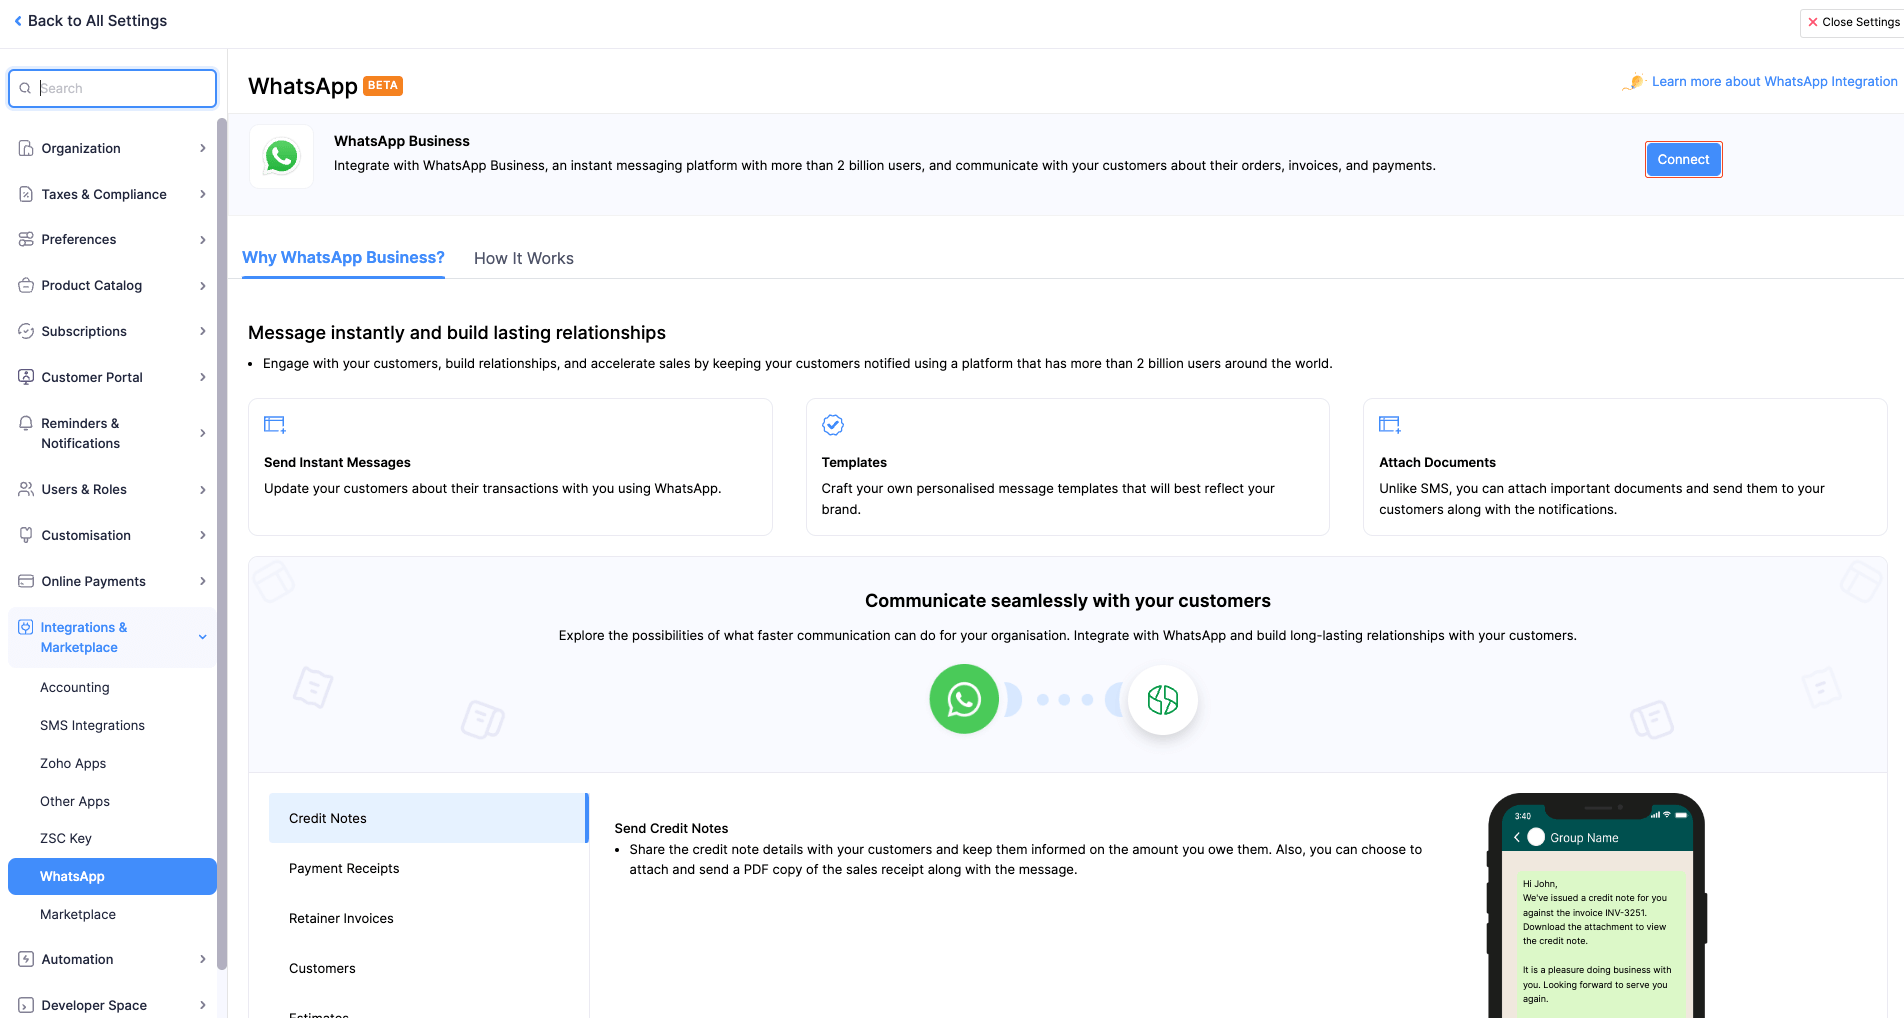
Task: Click the WhatsApp Business logo icon
Action: [x=281, y=156]
